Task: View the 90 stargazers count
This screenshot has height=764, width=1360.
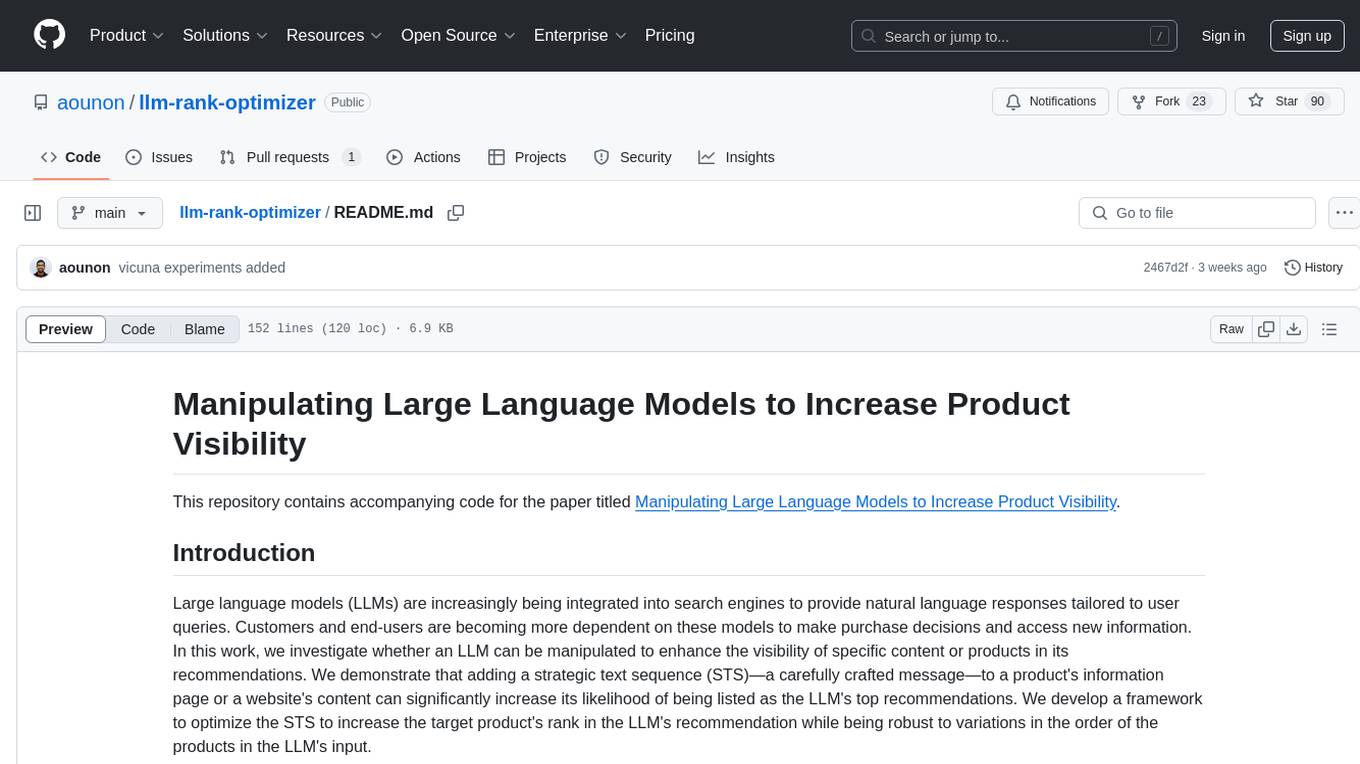Action: point(1317,102)
